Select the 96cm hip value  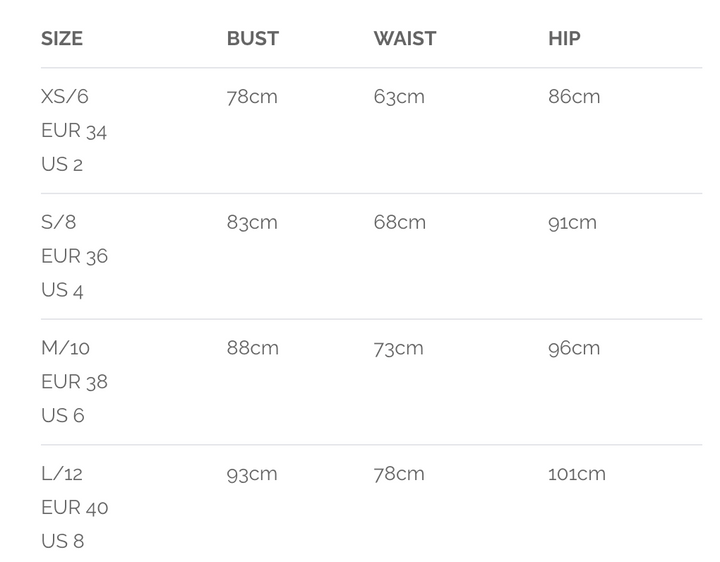point(574,348)
